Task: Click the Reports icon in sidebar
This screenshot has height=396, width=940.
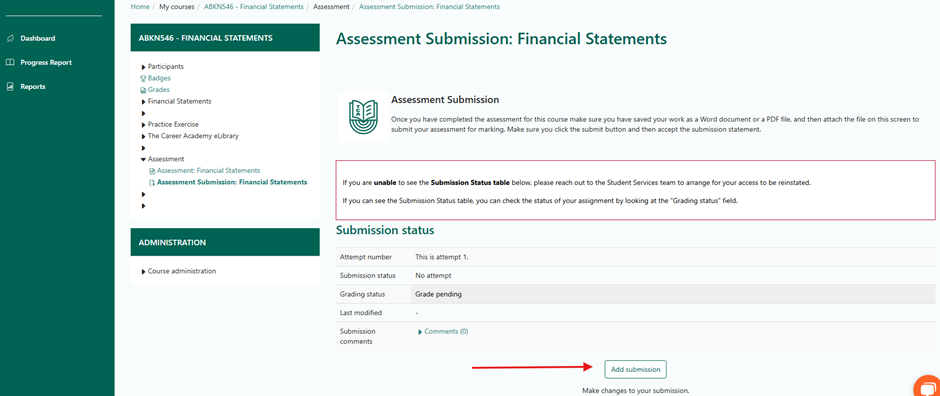Action: pyautogui.click(x=10, y=86)
